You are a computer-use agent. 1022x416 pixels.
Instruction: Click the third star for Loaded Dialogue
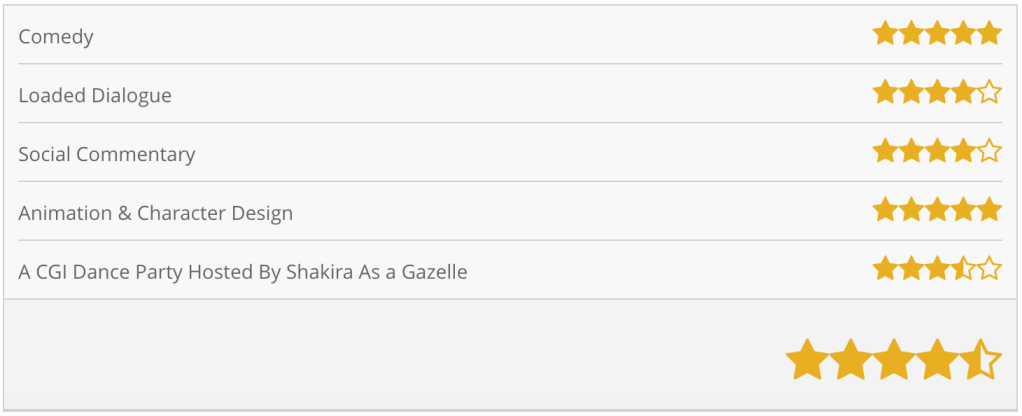pyautogui.click(x=937, y=93)
